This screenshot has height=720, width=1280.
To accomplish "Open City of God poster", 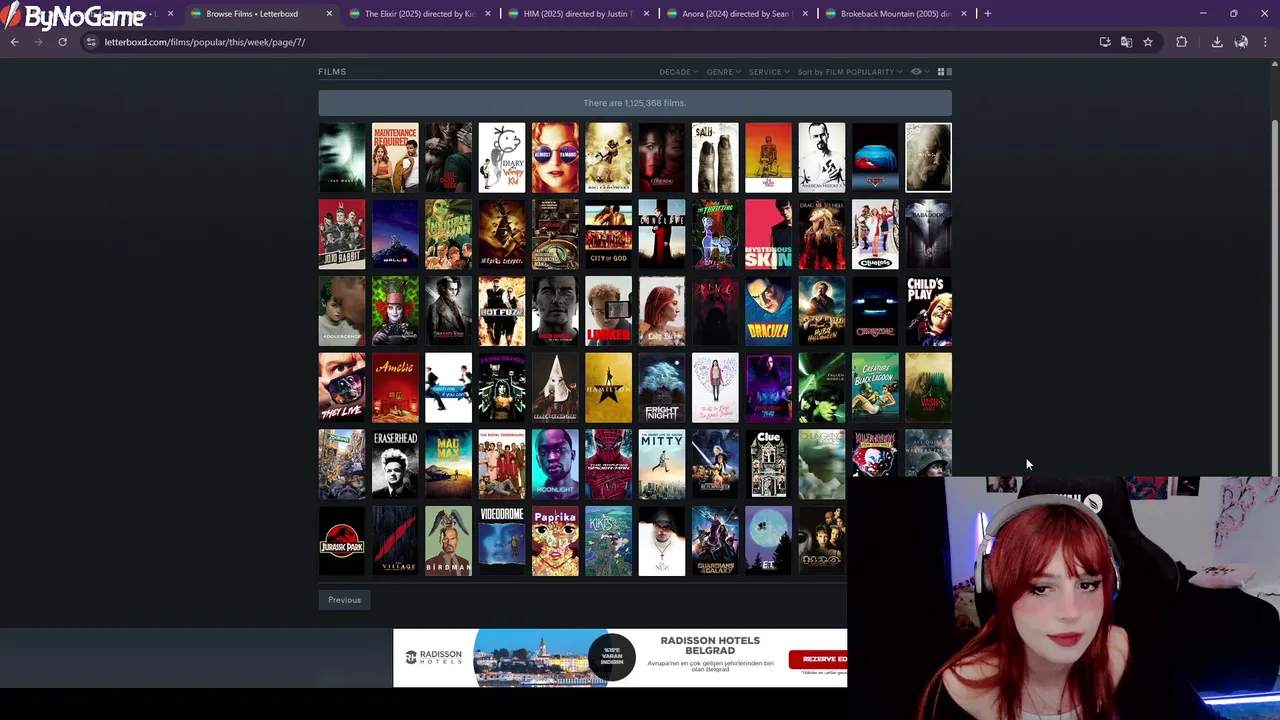I will 608,234.
